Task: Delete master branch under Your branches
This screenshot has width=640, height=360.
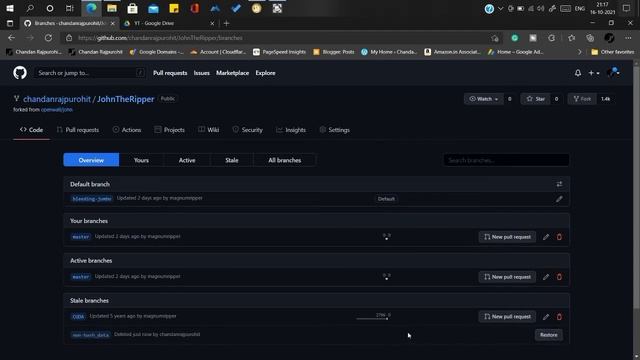Action: tap(559, 237)
